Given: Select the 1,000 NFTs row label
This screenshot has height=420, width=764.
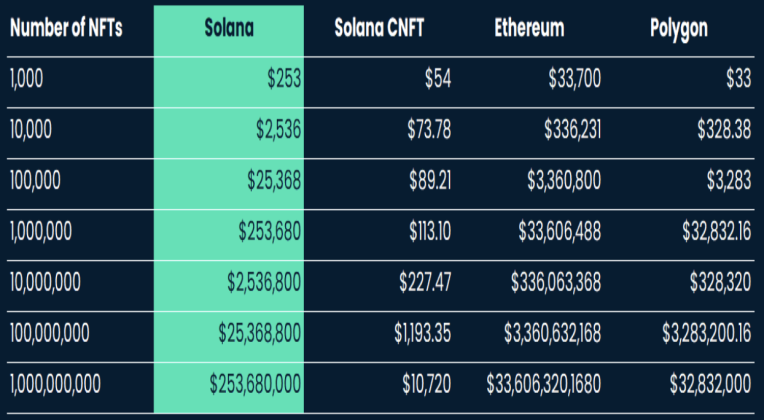Looking at the screenshot, I should [x=26, y=78].
